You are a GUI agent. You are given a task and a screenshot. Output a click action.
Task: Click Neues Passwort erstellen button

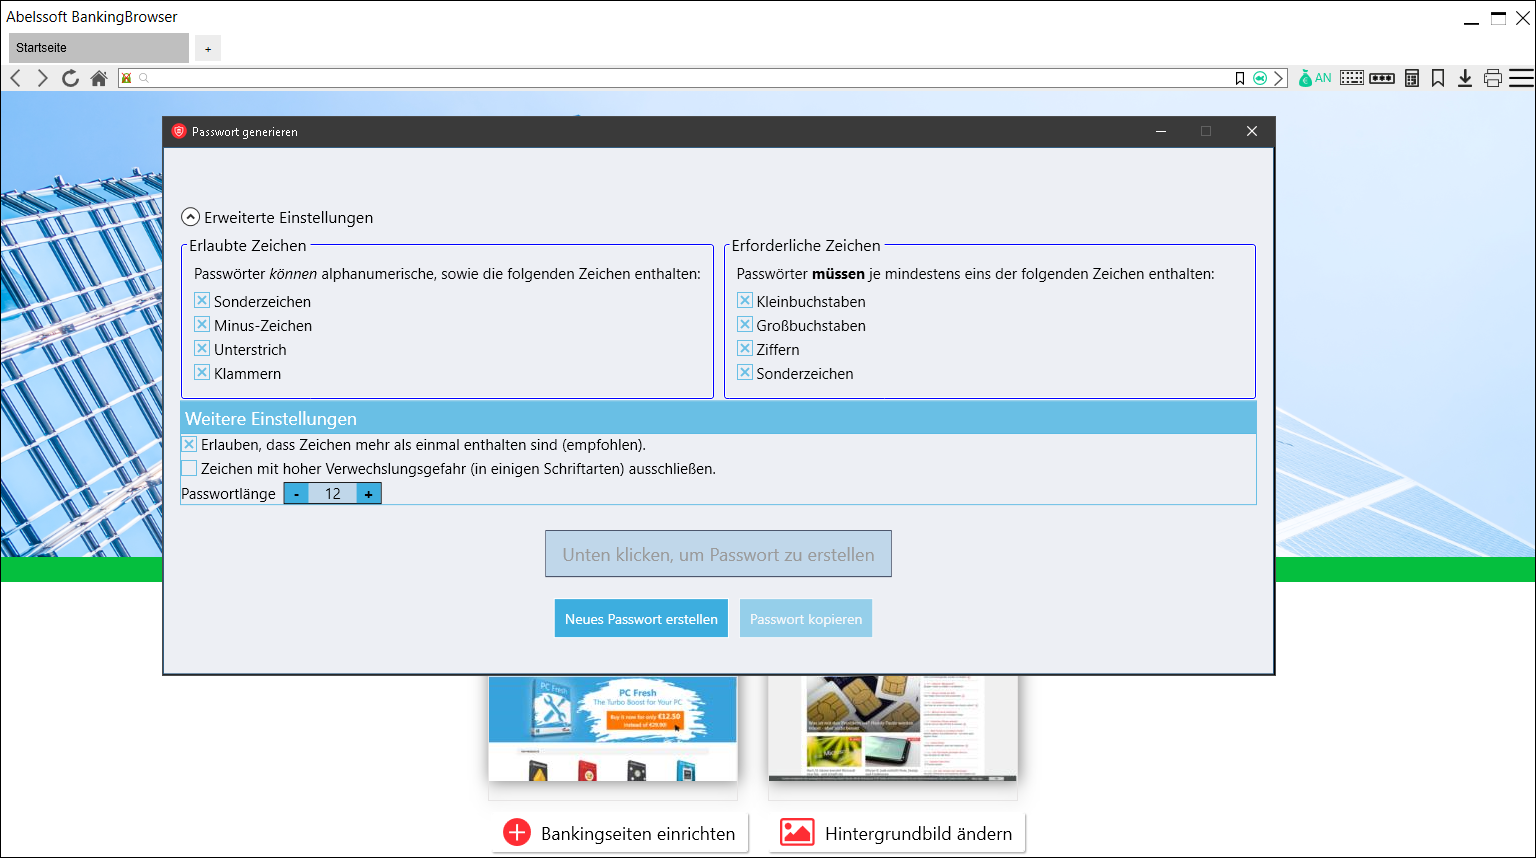(x=641, y=619)
